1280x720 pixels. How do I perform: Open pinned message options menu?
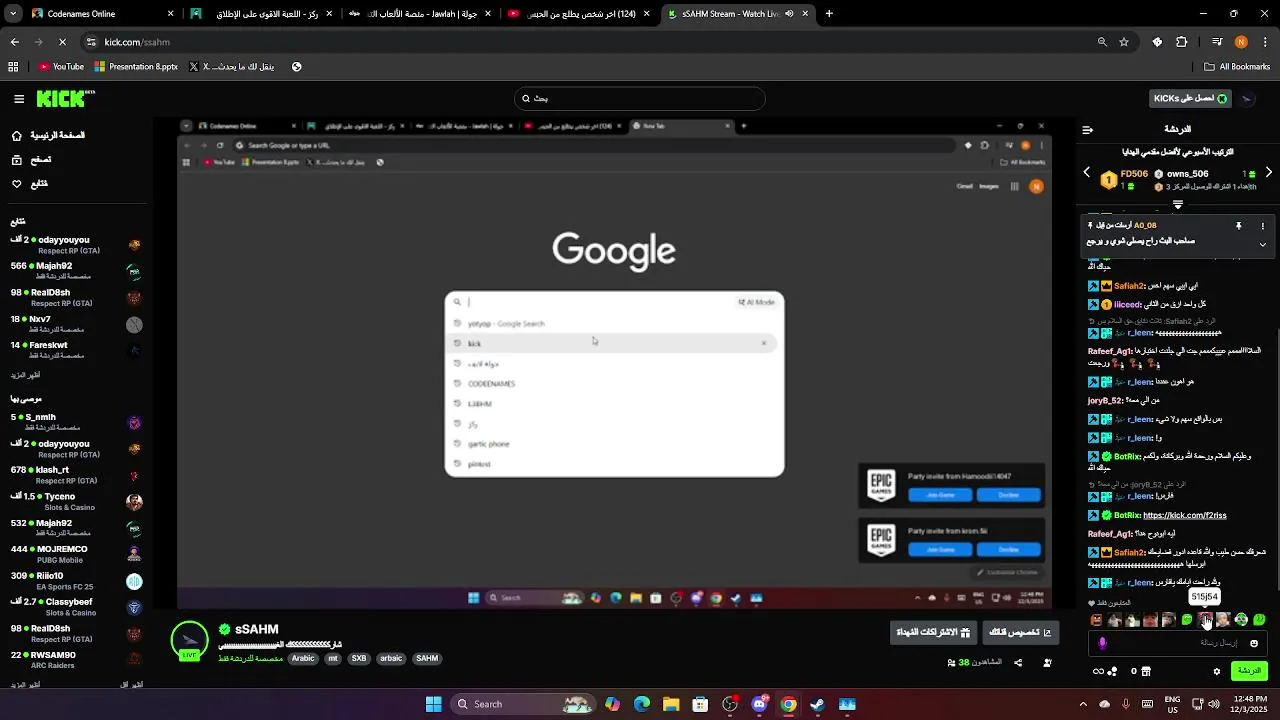(1262, 226)
